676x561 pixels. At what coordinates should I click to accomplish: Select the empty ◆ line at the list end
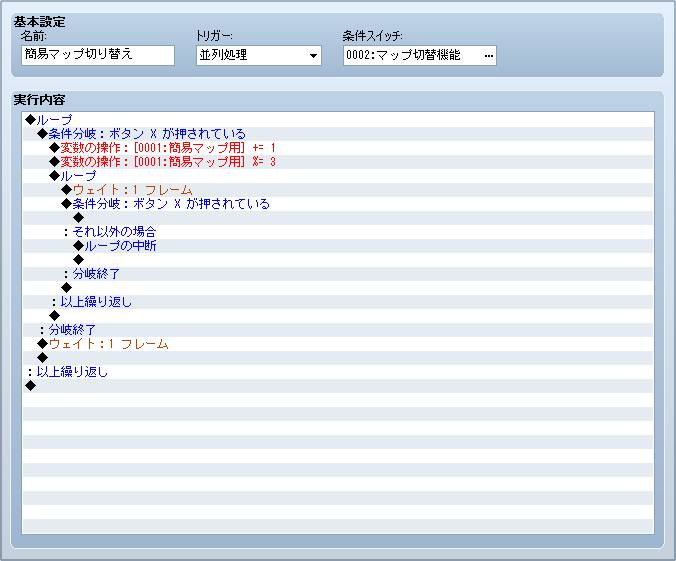(338, 386)
